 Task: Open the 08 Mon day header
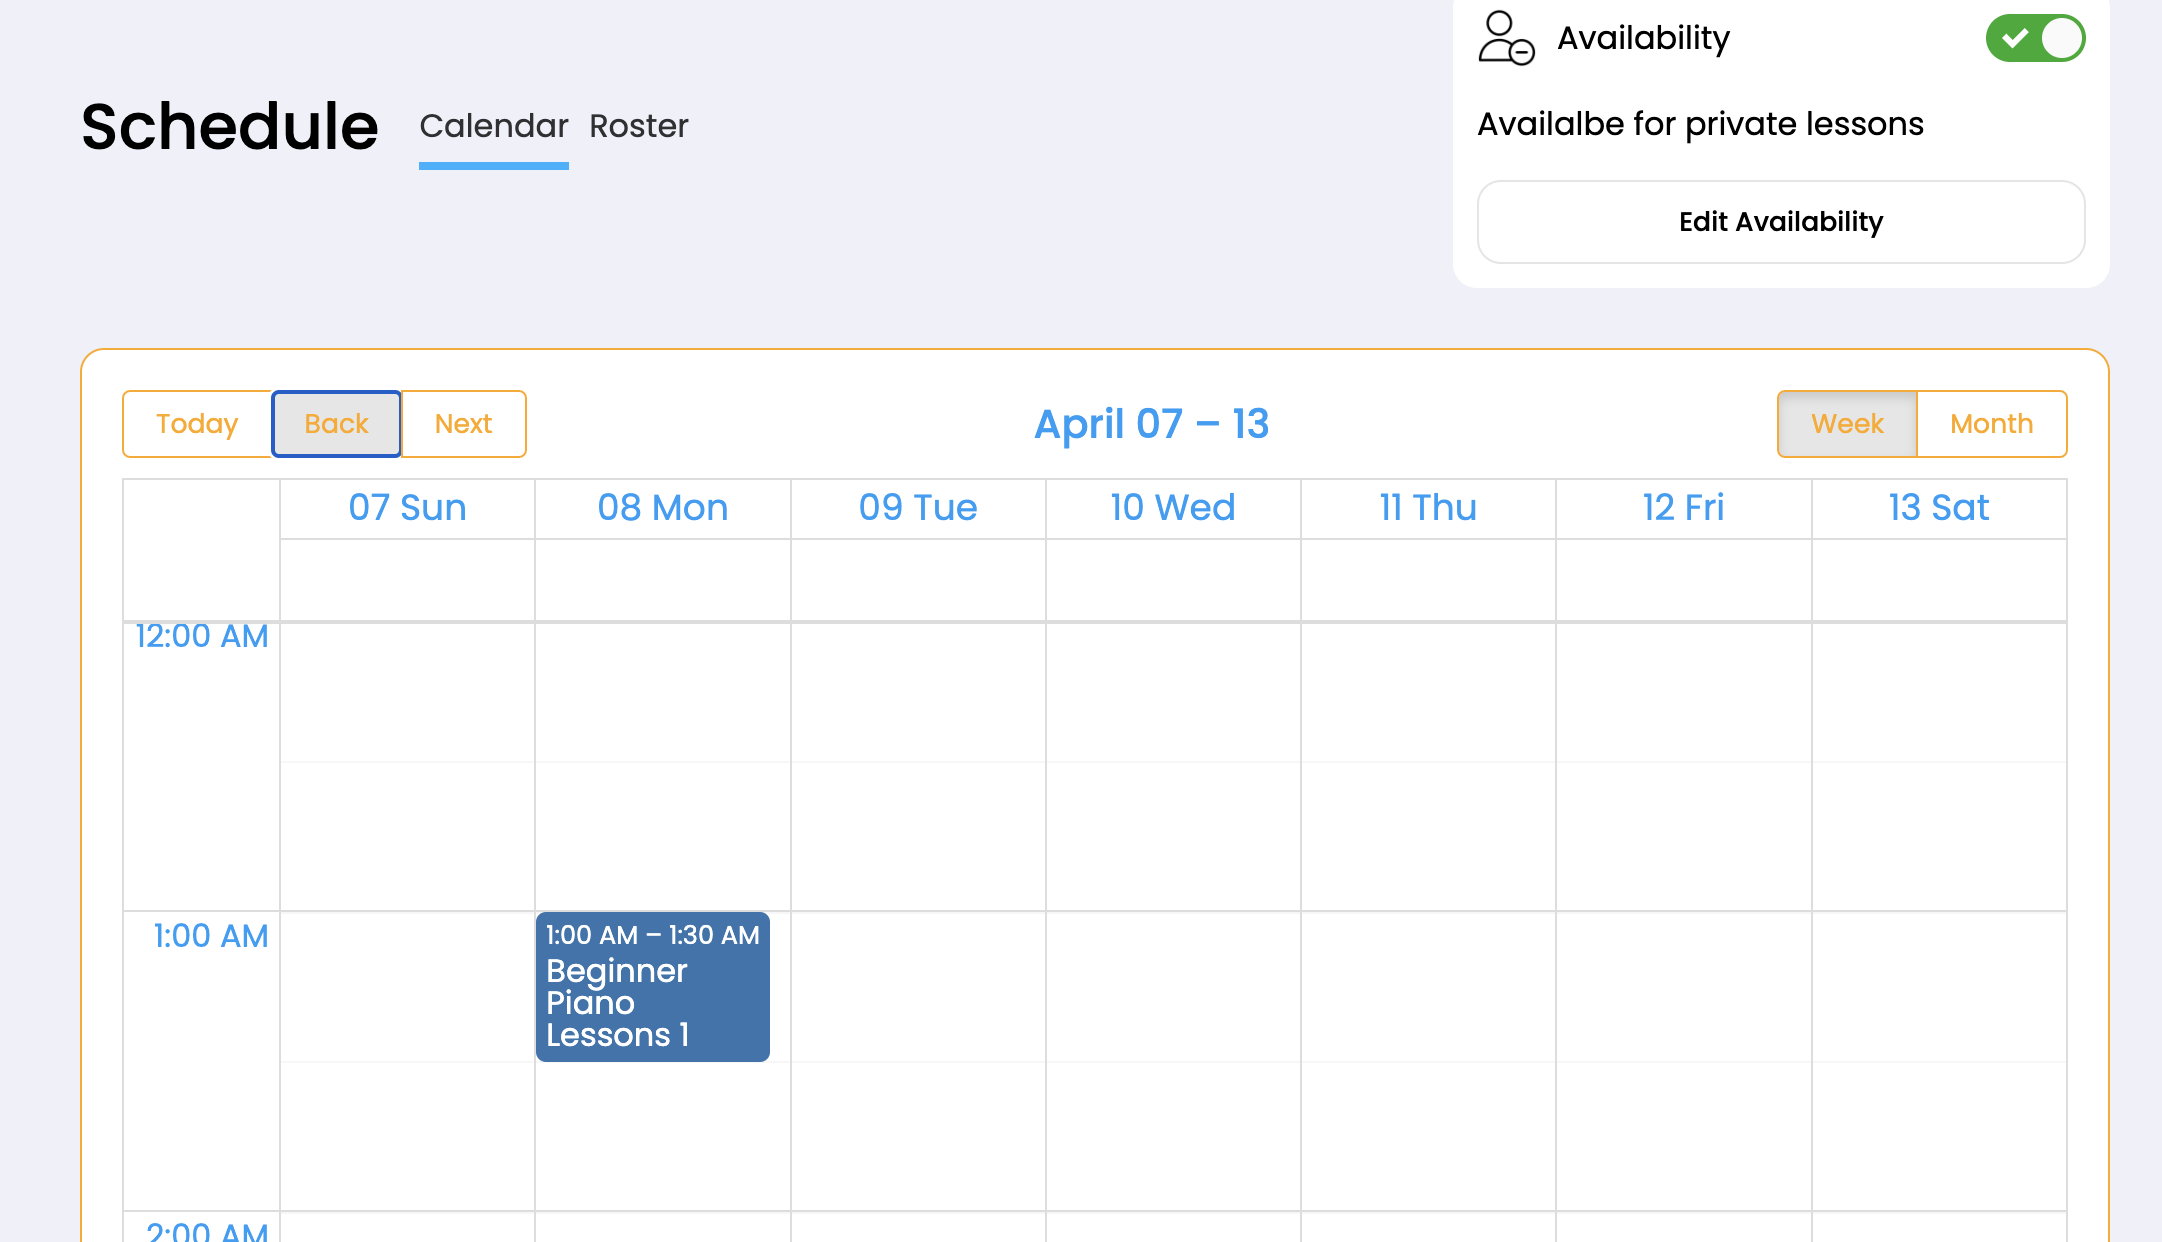point(662,508)
